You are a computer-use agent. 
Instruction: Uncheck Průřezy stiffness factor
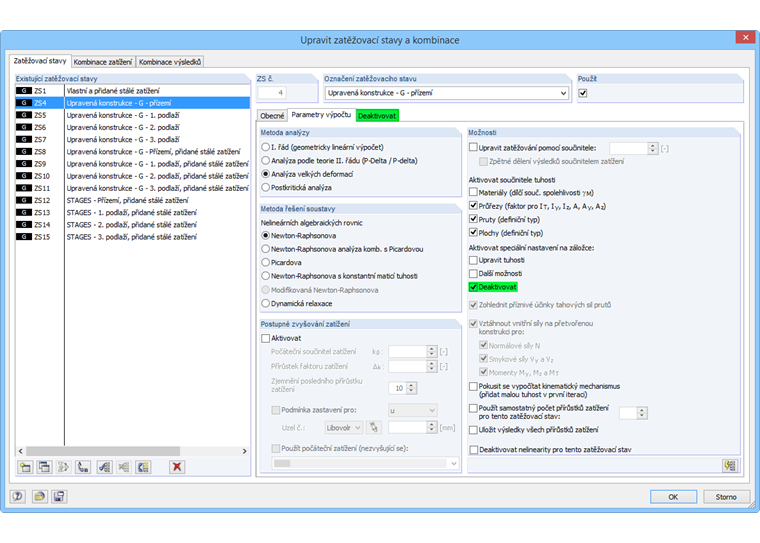coord(474,206)
